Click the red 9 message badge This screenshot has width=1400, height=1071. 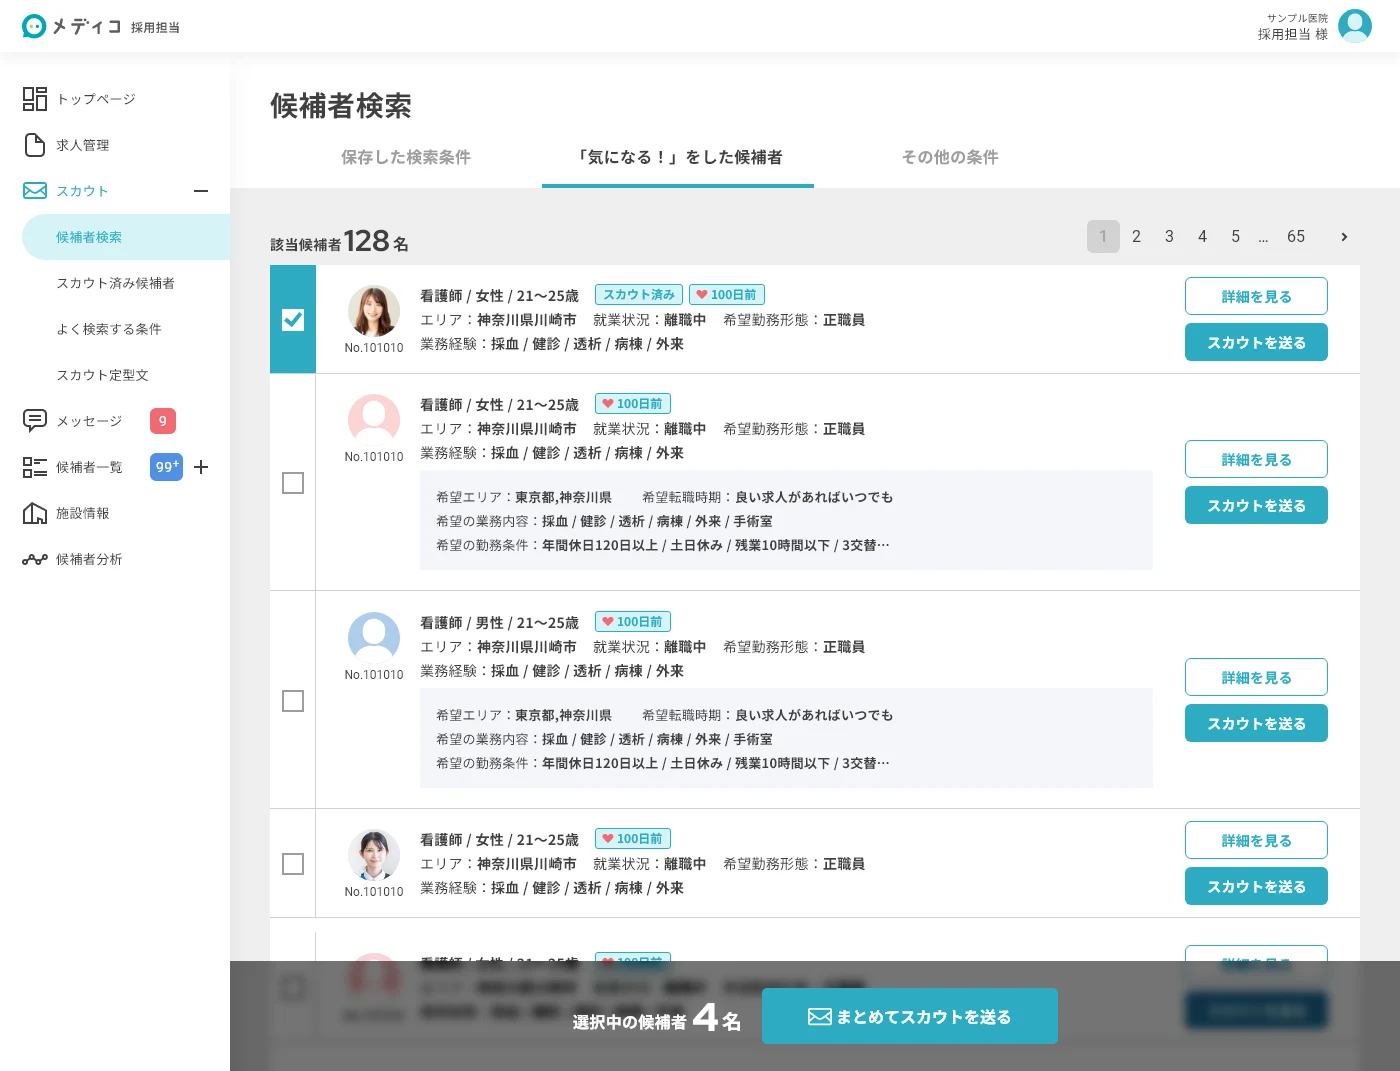(163, 421)
